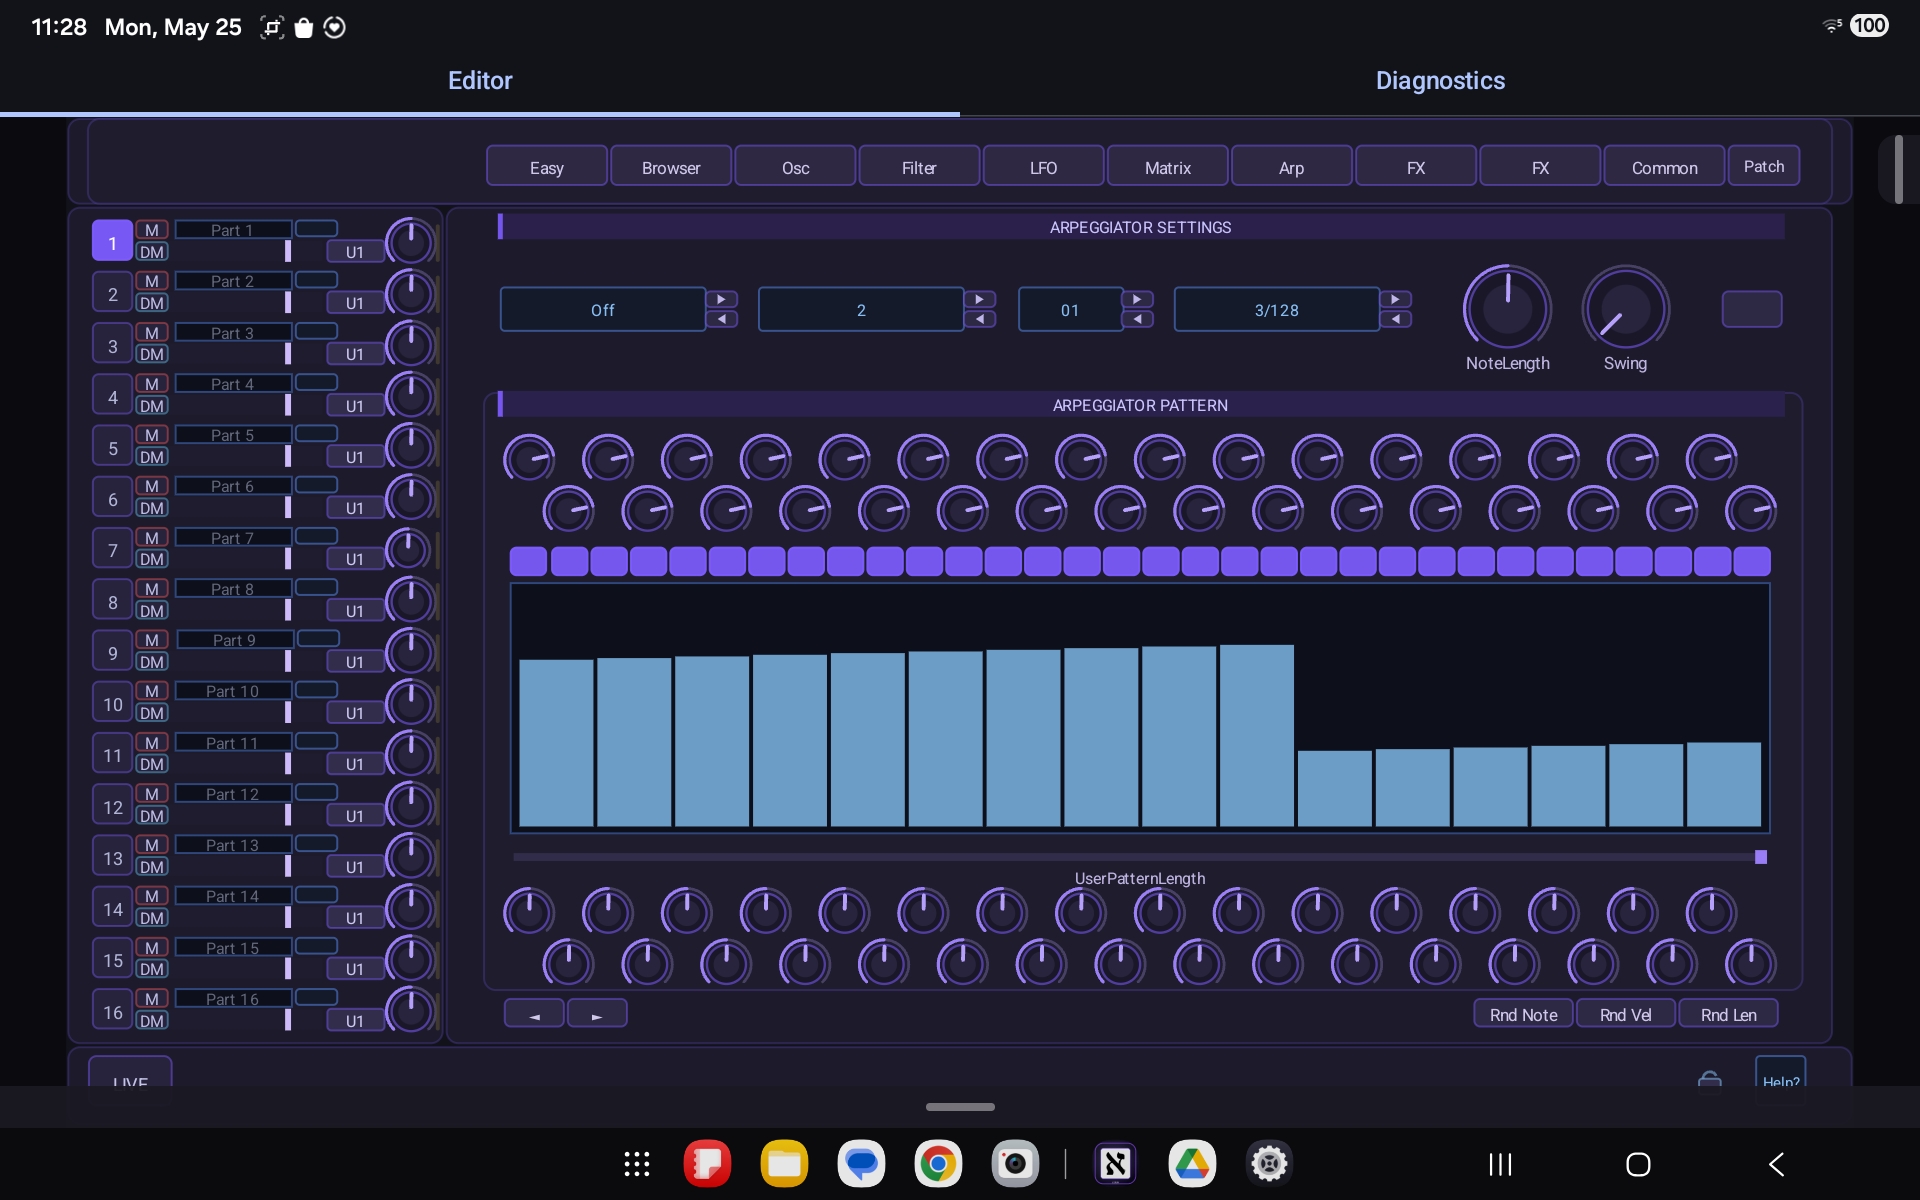Switch to the Diagnostics tab
Image resolution: width=1920 pixels, height=1200 pixels.
click(x=1440, y=81)
